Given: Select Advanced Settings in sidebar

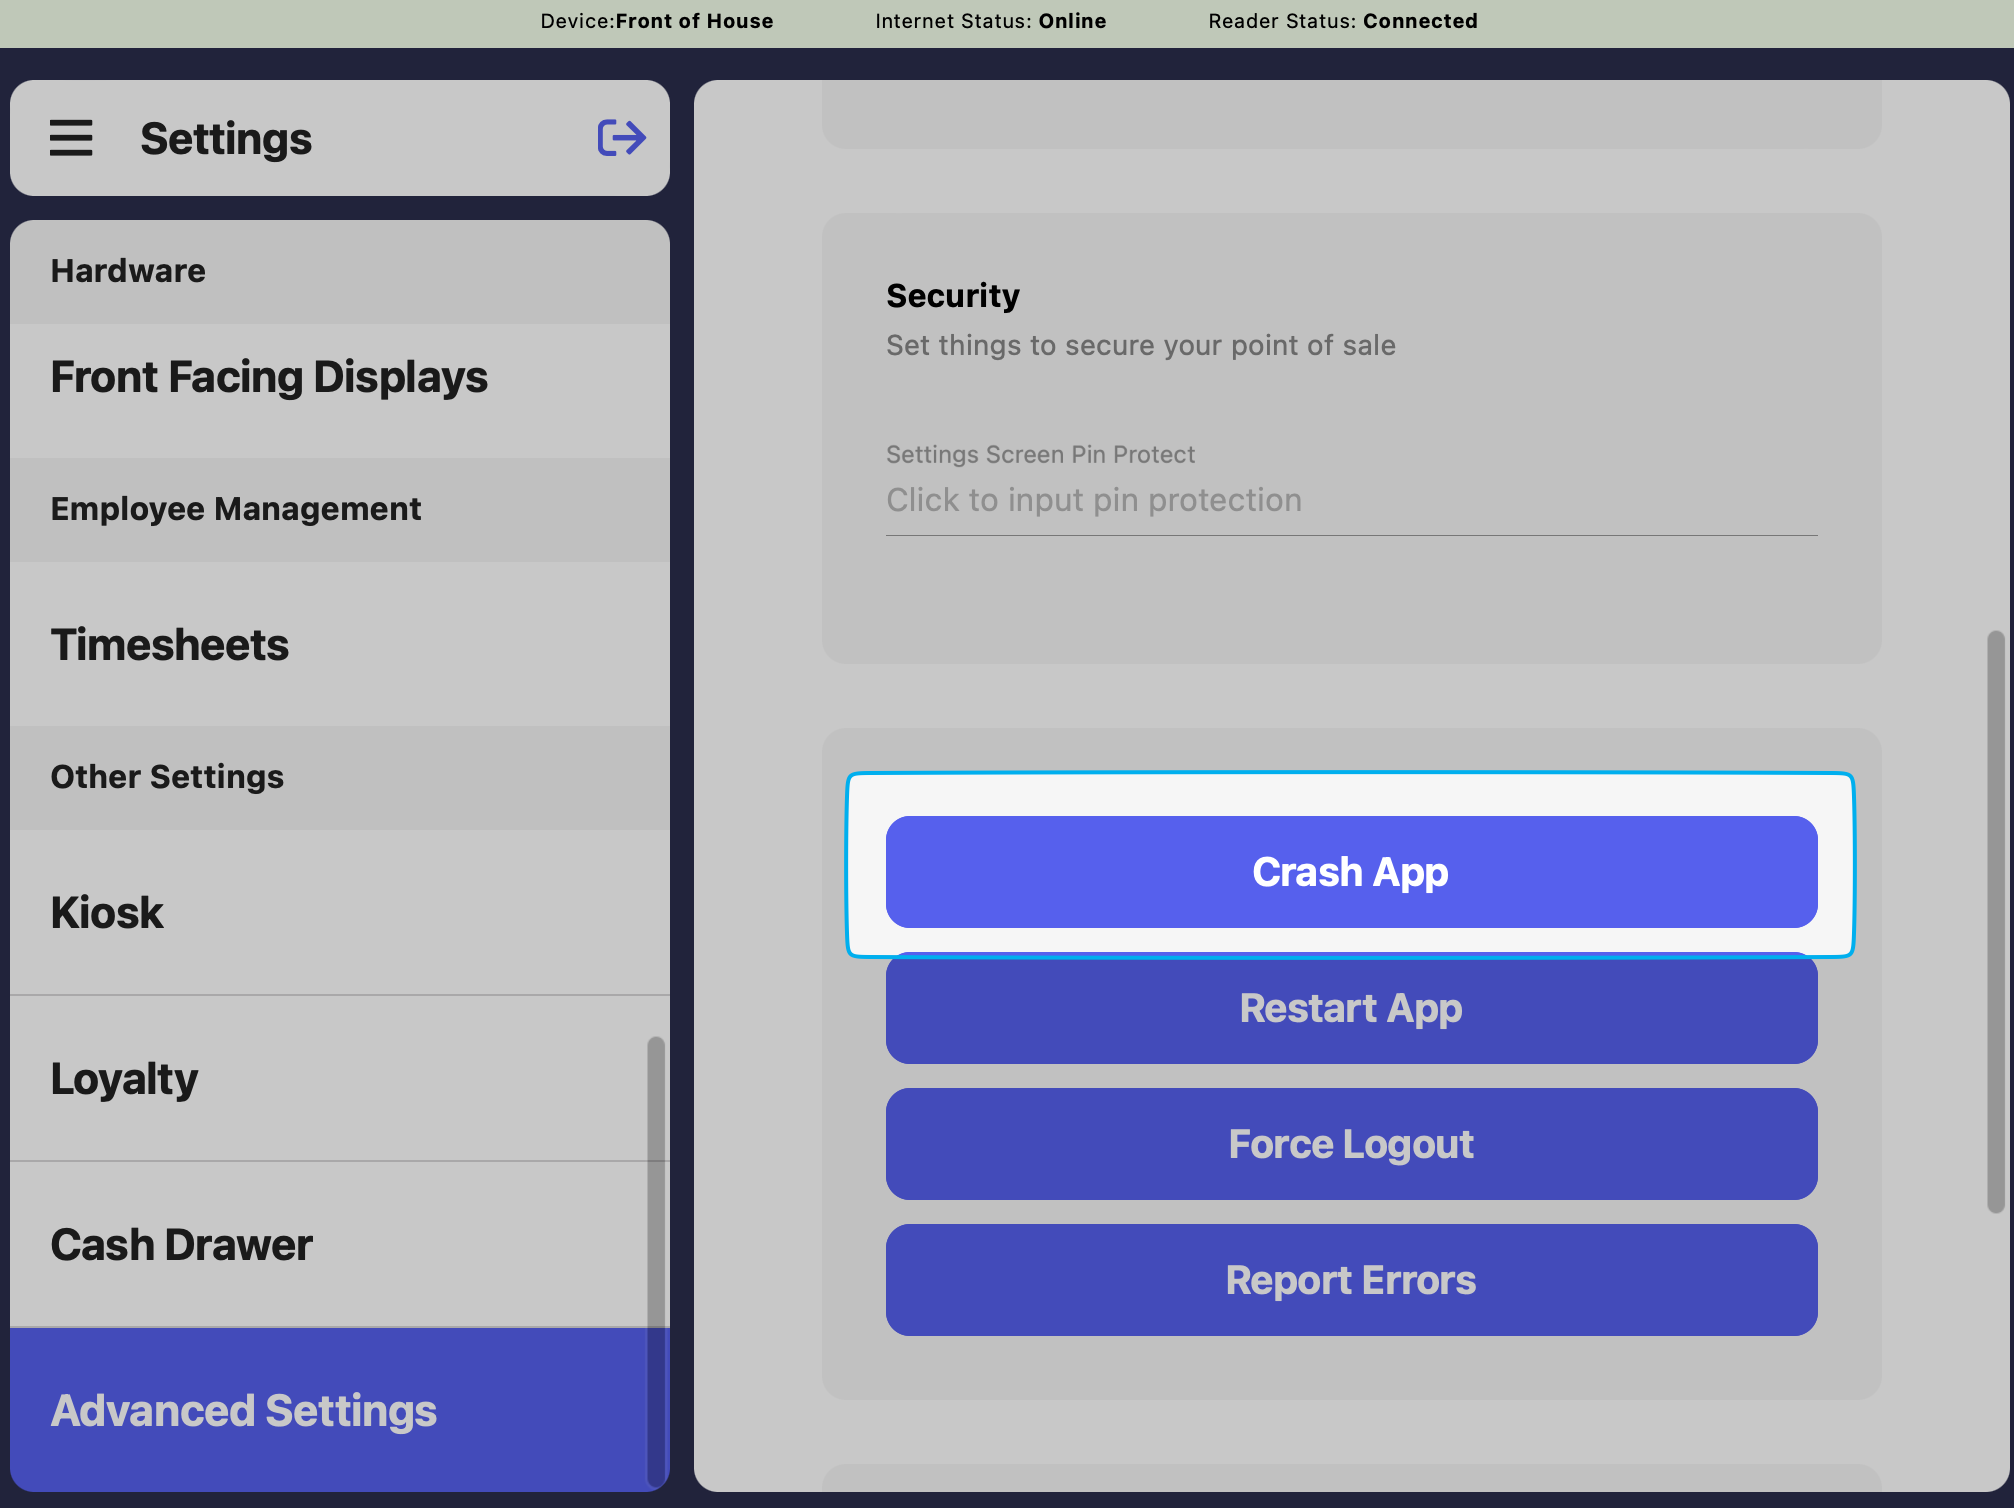Looking at the screenshot, I should (244, 1411).
